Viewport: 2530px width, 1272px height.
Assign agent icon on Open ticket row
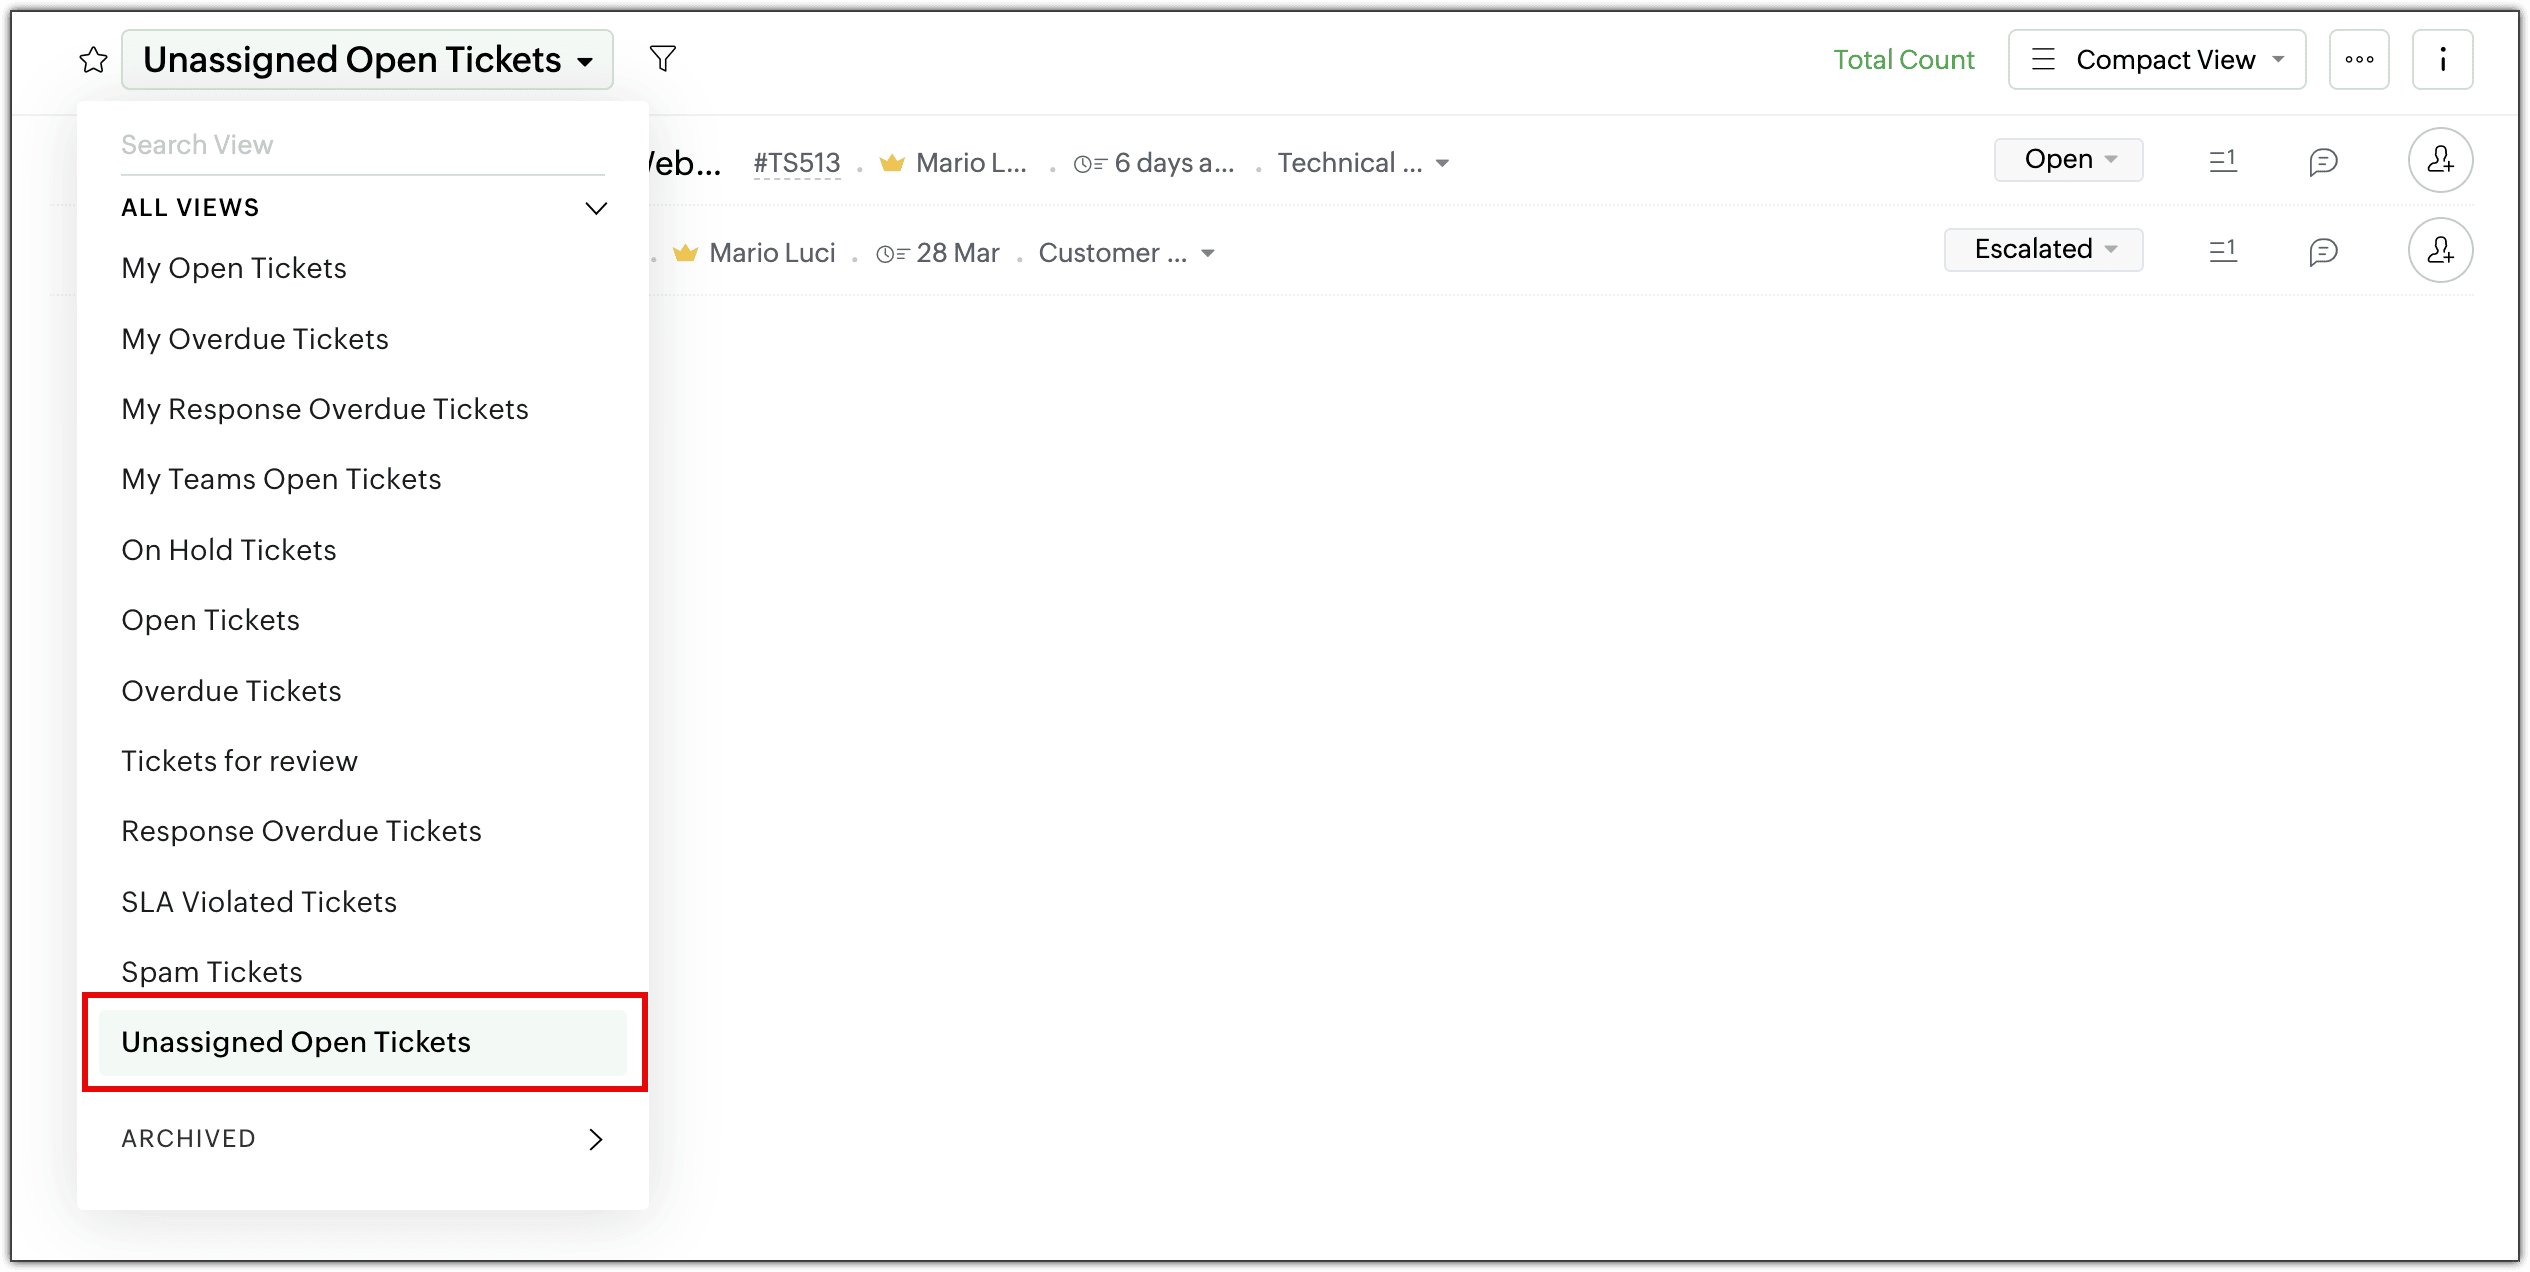[2439, 160]
